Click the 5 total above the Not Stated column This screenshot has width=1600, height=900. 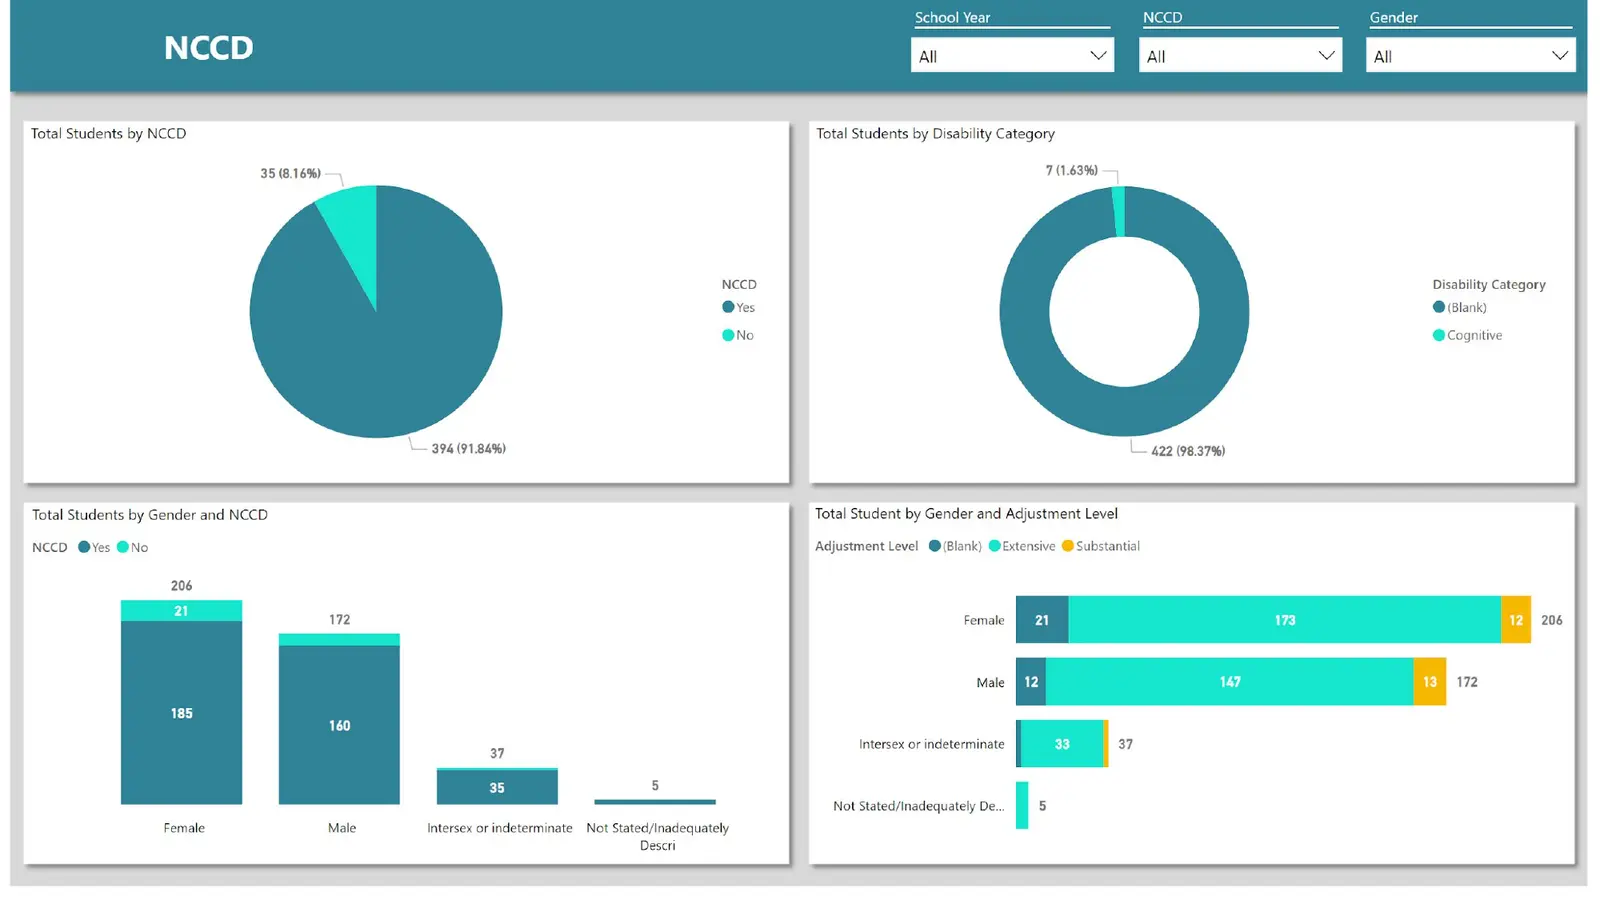(x=655, y=785)
